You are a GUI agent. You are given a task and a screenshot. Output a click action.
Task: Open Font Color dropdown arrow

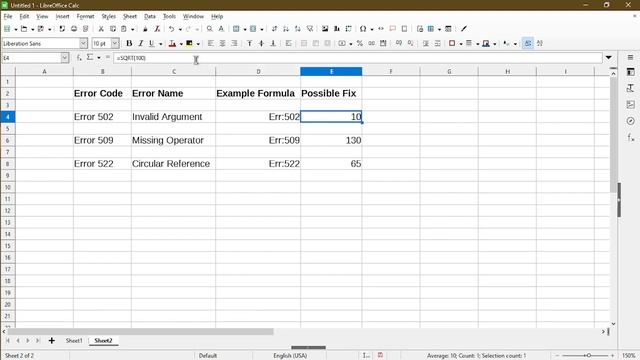point(181,44)
